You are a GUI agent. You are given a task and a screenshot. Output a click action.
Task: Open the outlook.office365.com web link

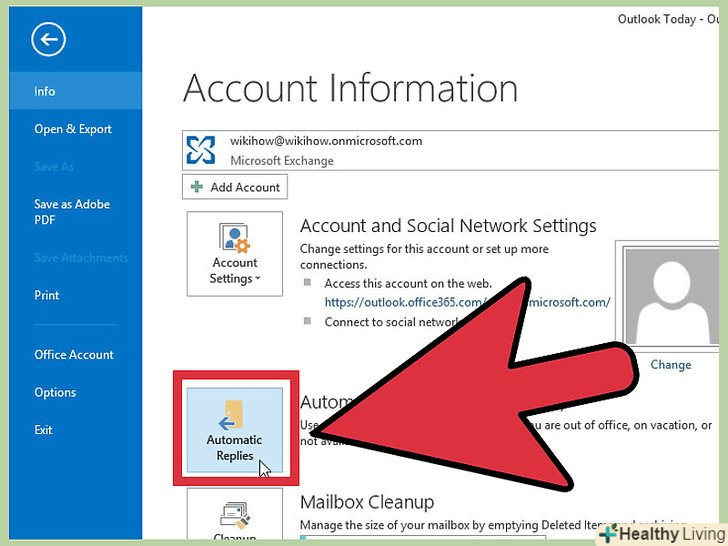tap(468, 302)
